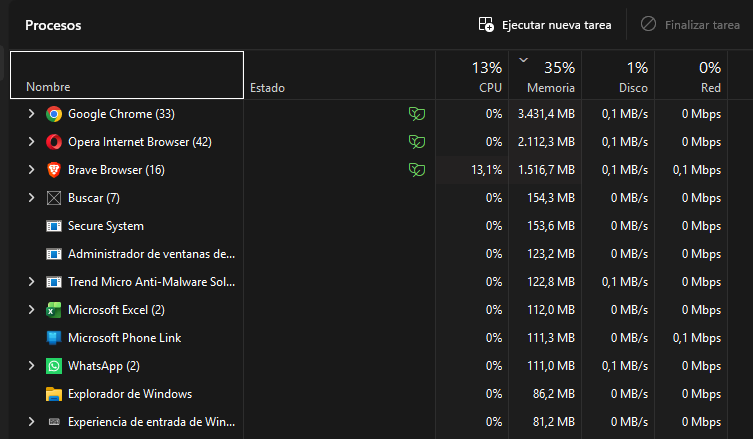Viewport: 753px width, 439px height.
Task: Expand the WhatsApp process group
Action: point(31,366)
